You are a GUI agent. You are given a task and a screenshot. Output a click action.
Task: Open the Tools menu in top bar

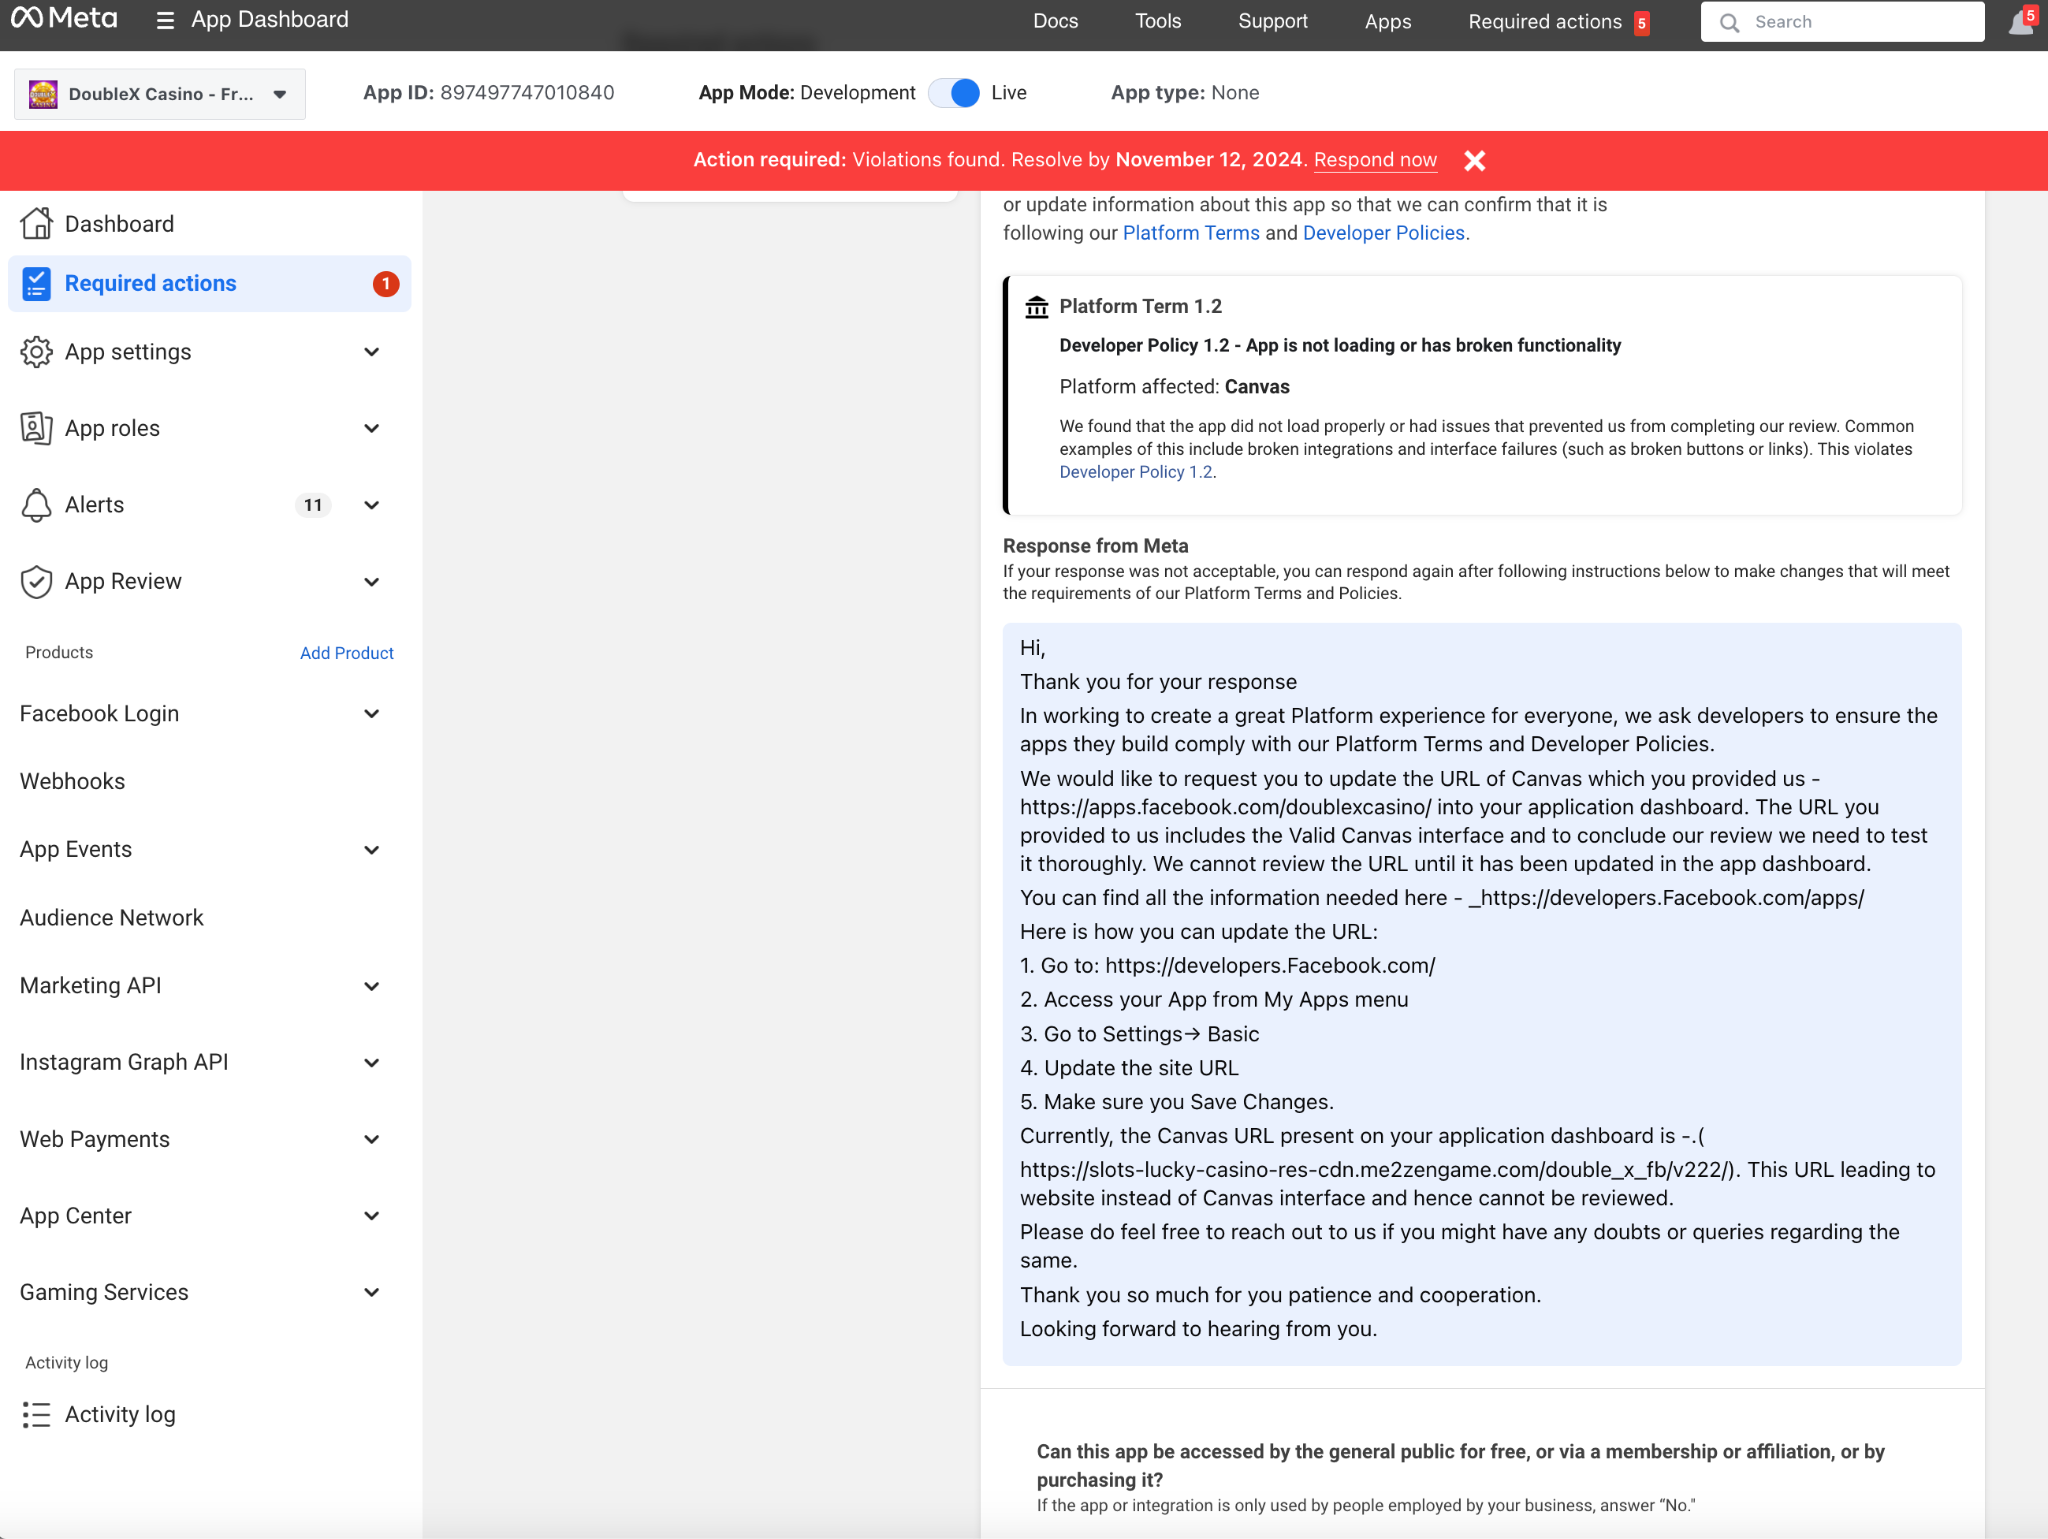[1157, 21]
